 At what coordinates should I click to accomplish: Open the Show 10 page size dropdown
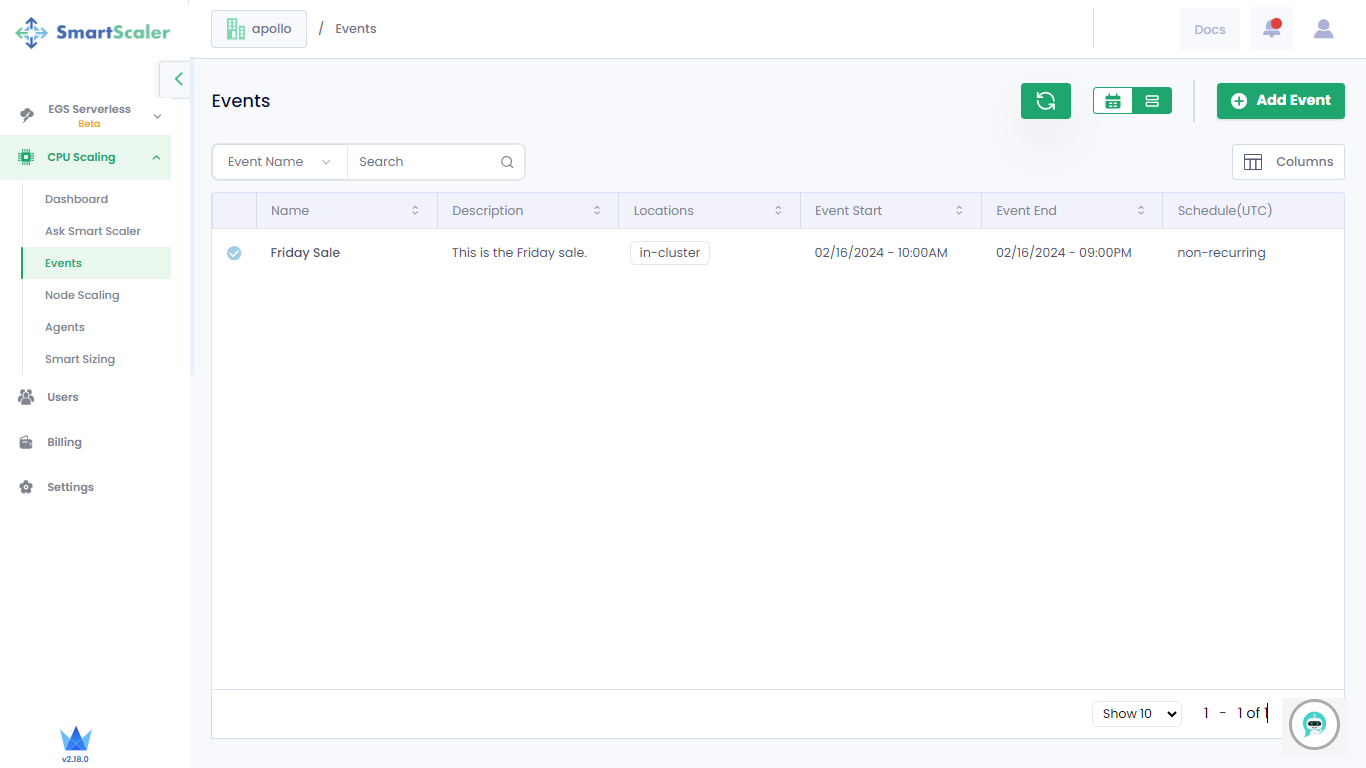click(x=1136, y=714)
